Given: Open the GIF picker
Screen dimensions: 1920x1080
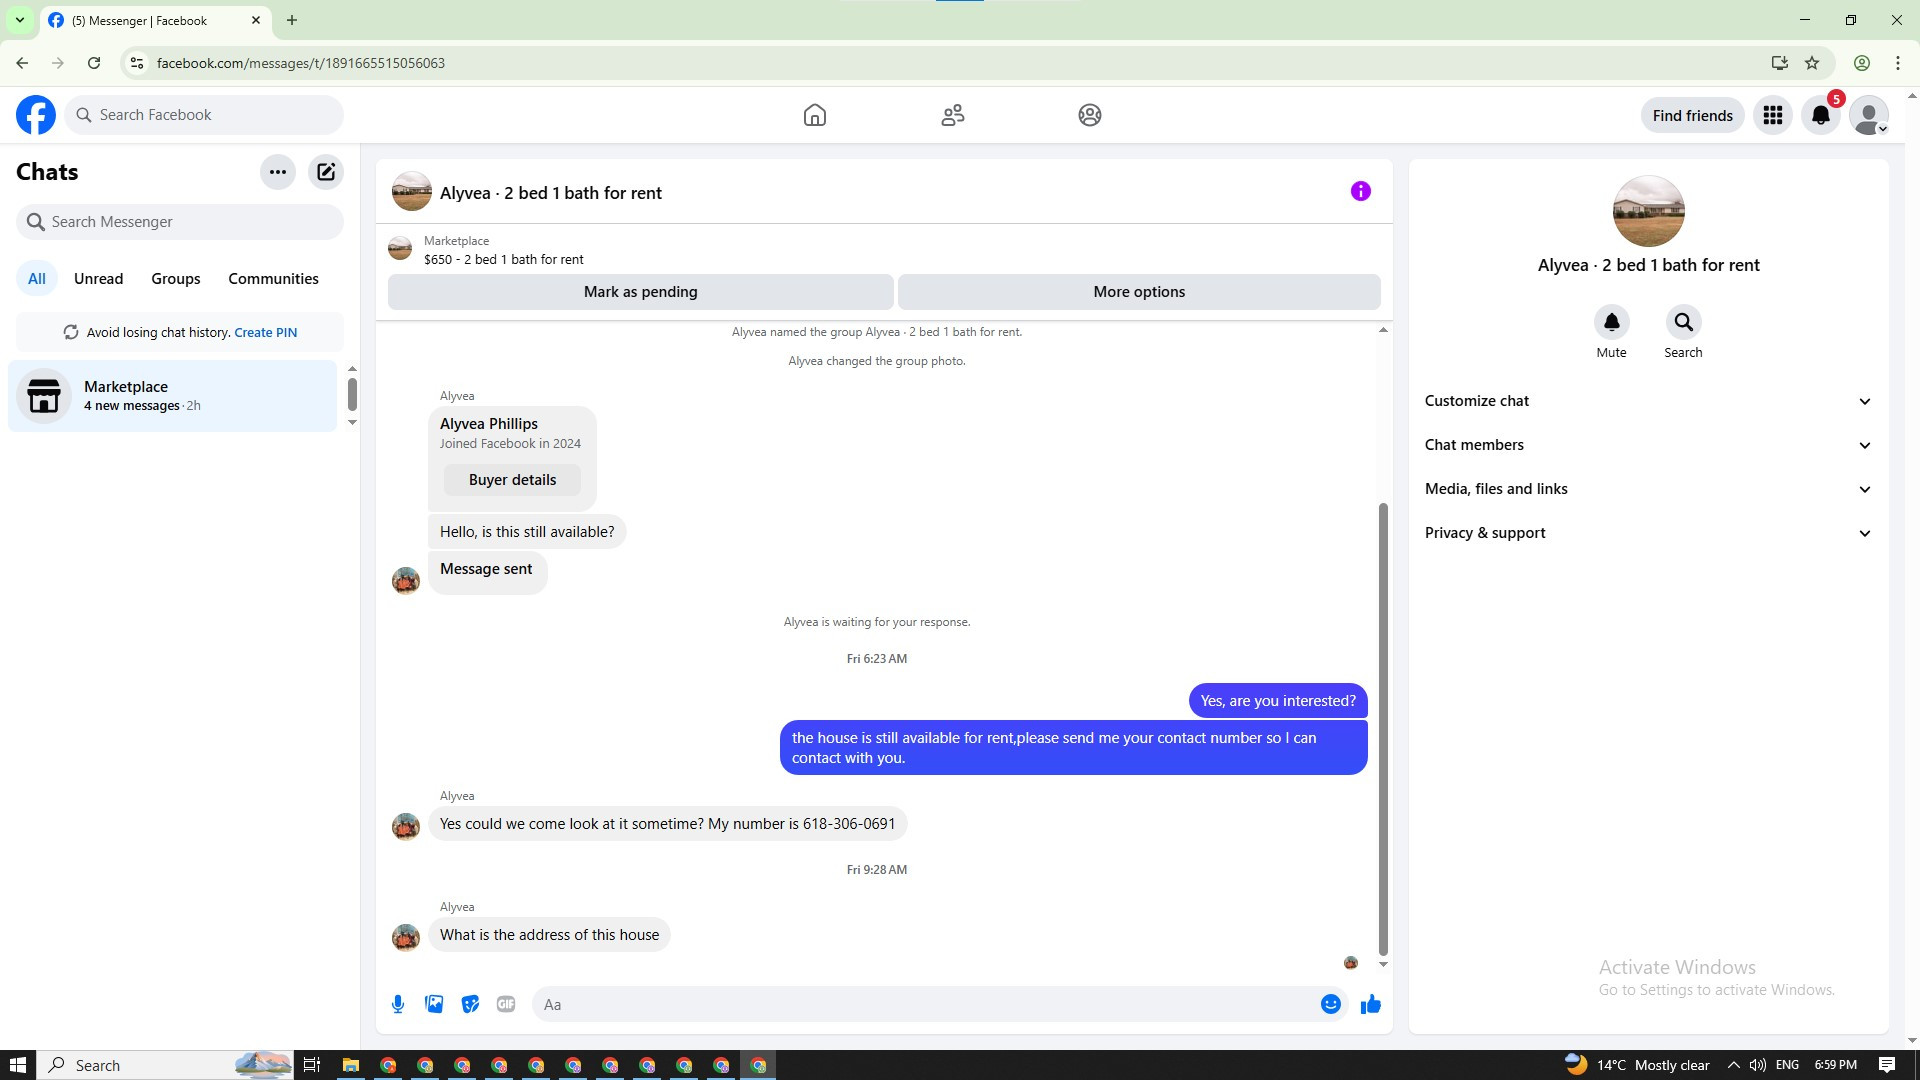Looking at the screenshot, I should (x=506, y=1004).
